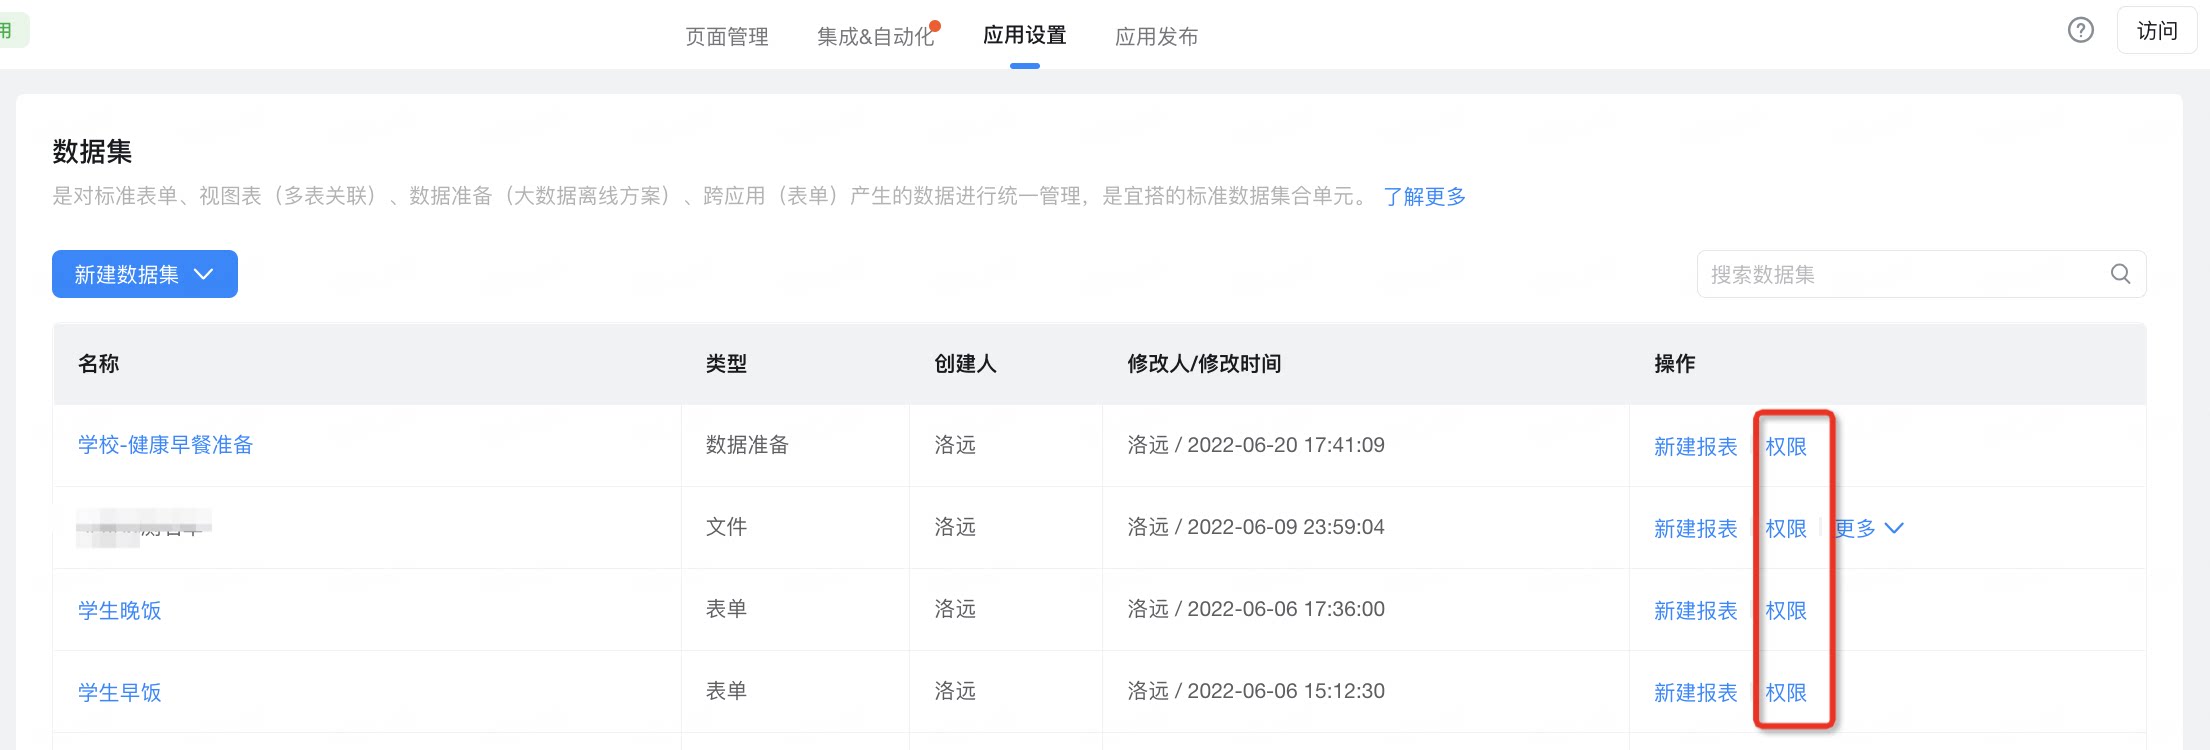The width and height of the screenshot is (2210, 750).
Task: Open the 集成&自动化 tab
Action: point(876,37)
